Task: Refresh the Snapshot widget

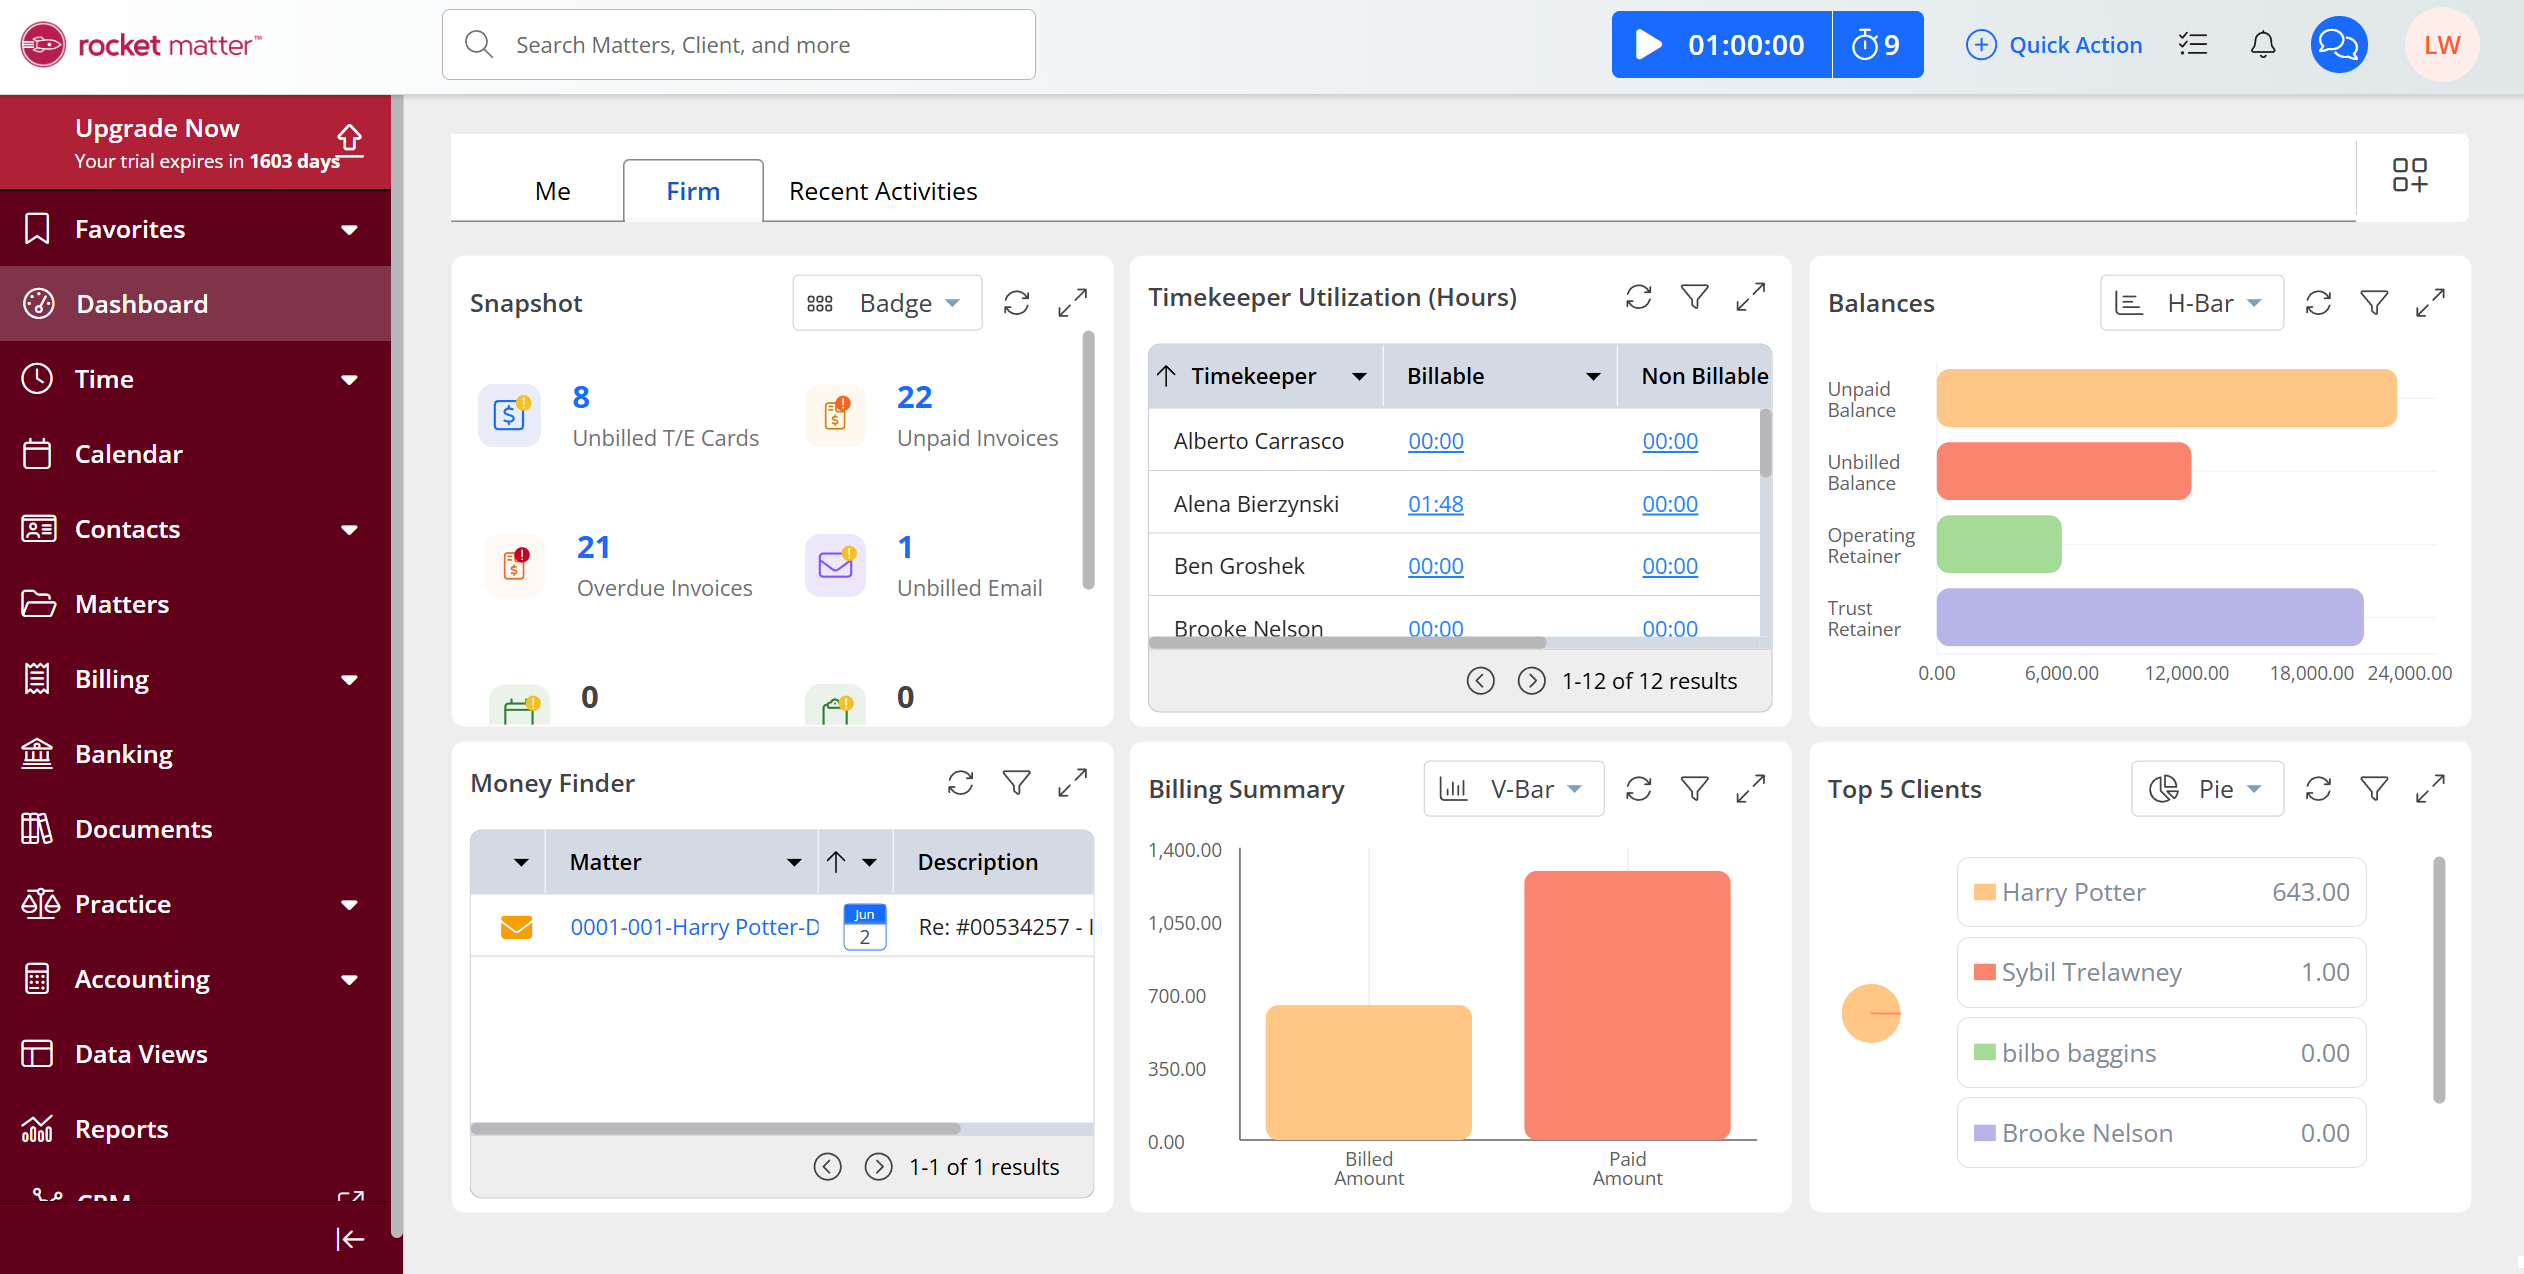Action: point(1016,303)
